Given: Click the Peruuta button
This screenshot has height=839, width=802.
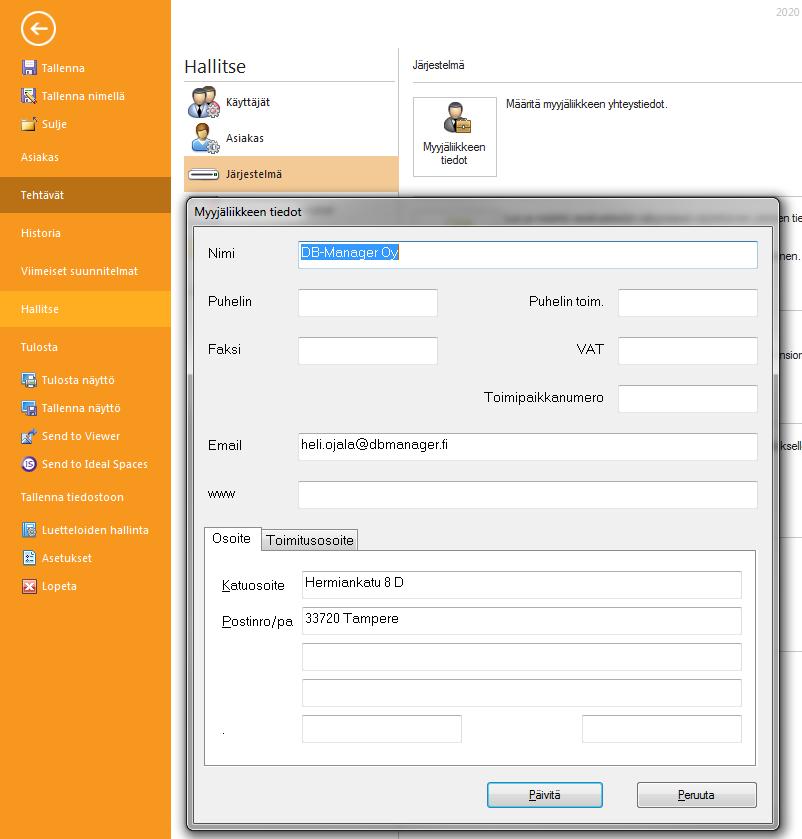Looking at the screenshot, I should coord(697,795).
